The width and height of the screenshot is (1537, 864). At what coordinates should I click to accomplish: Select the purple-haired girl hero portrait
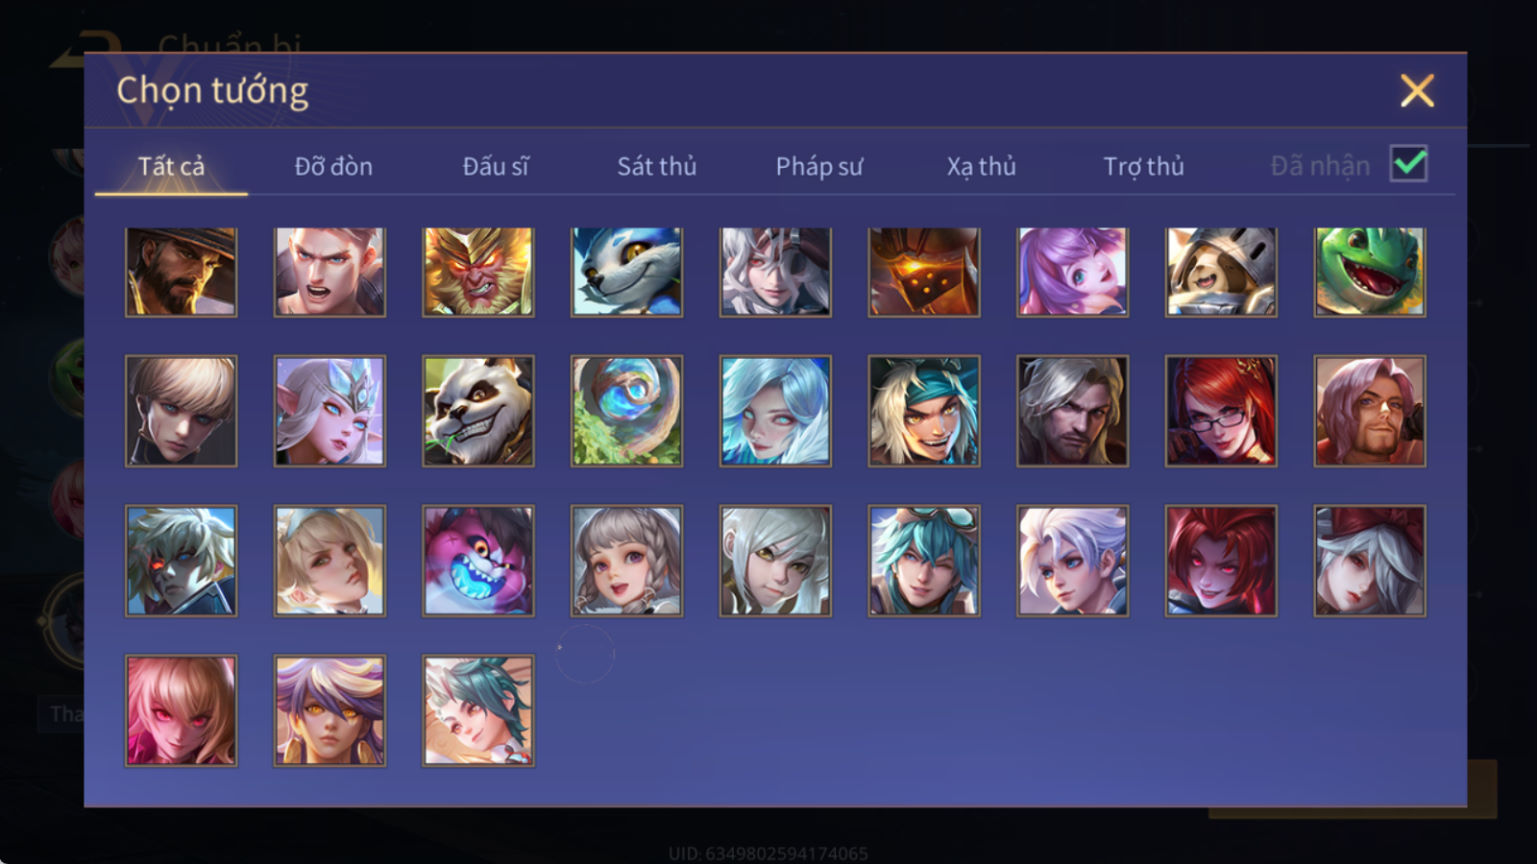pyautogui.click(x=1072, y=272)
